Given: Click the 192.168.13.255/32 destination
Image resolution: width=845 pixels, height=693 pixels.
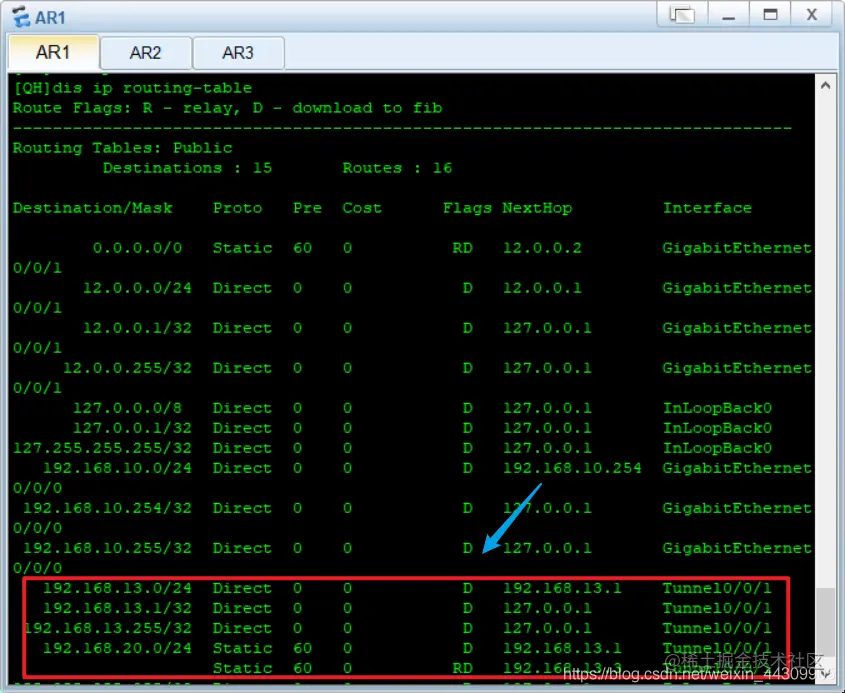Looking at the screenshot, I should click(x=109, y=628).
